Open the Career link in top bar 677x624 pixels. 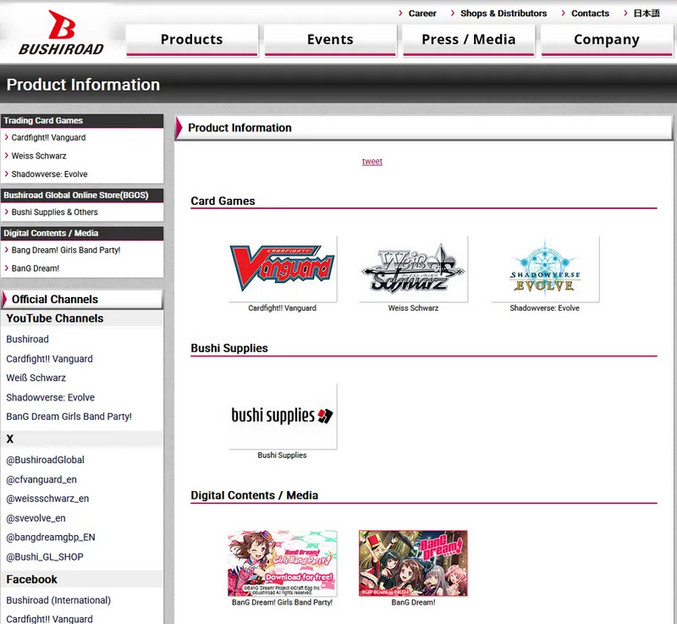(x=422, y=14)
